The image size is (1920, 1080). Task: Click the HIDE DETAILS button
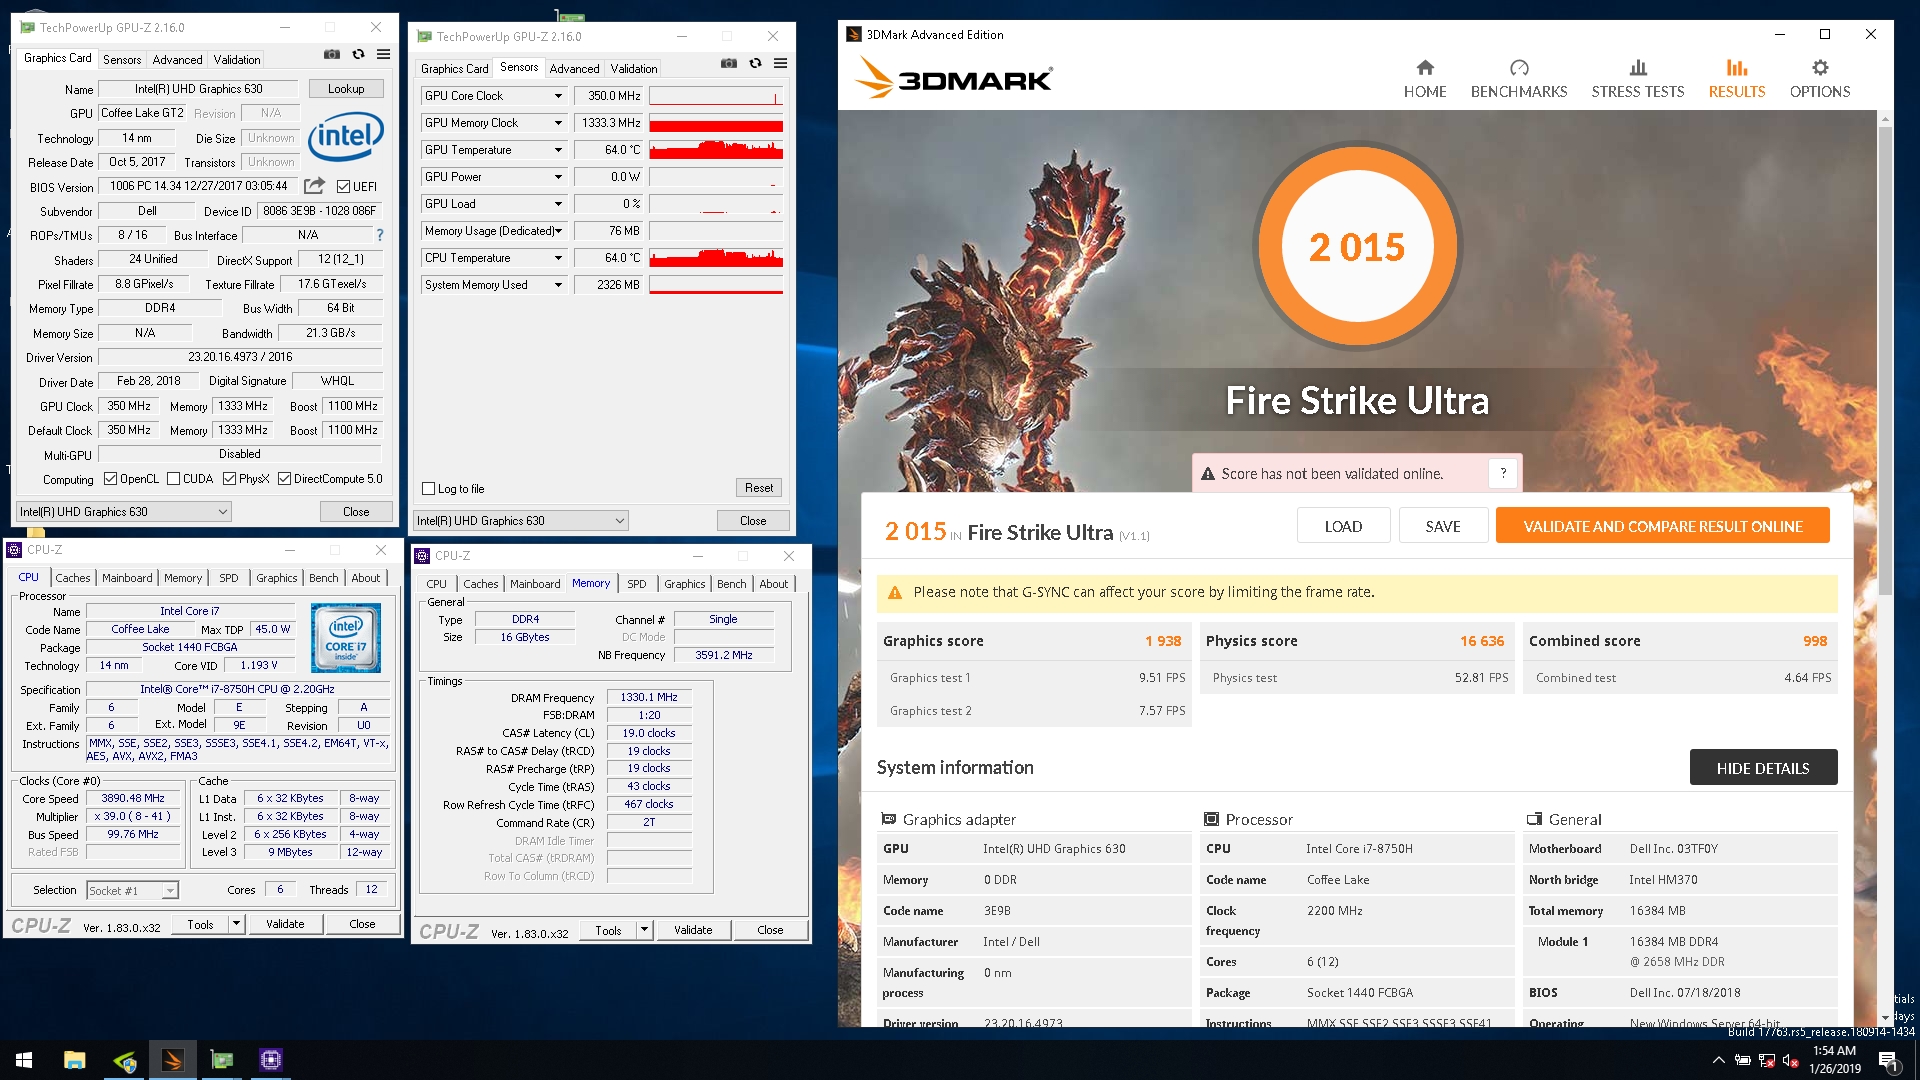pyautogui.click(x=1763, y=768)
